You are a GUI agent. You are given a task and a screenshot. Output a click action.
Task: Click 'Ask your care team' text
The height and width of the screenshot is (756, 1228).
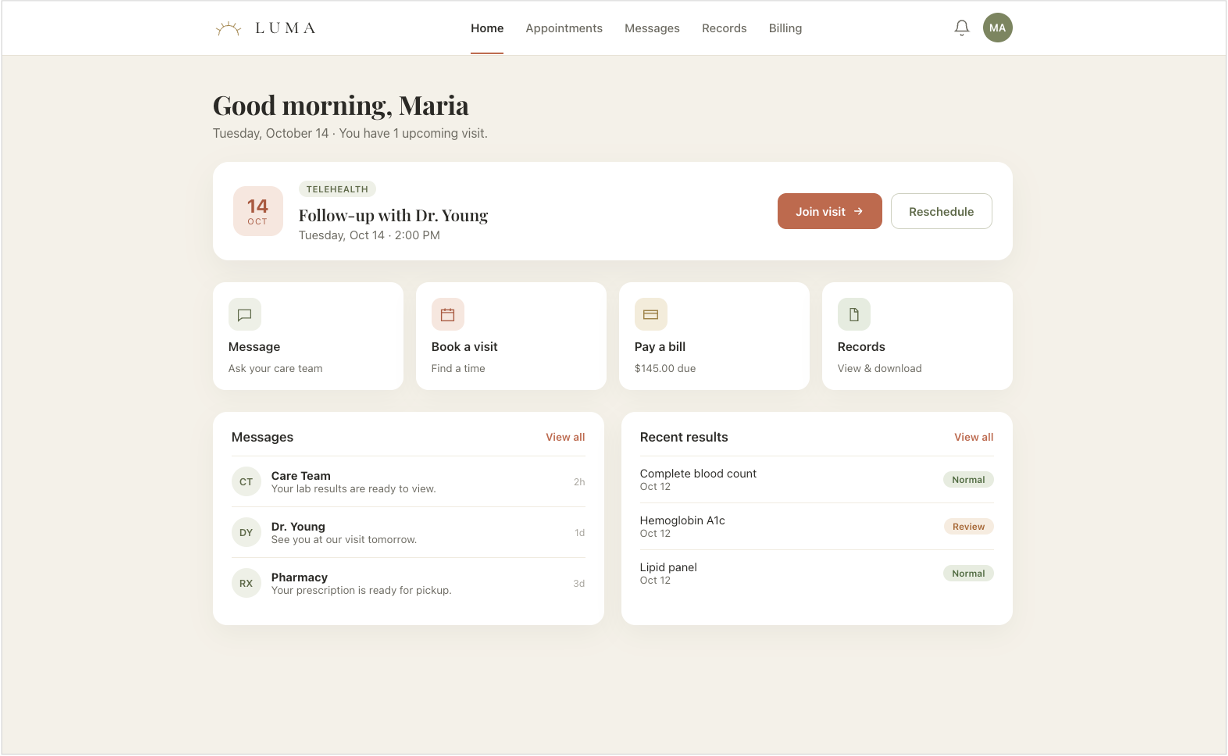[x=275, y=368]
